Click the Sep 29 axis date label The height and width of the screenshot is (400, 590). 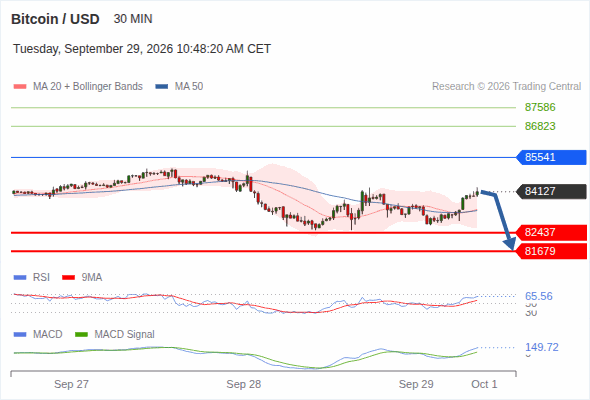point(416,384)
